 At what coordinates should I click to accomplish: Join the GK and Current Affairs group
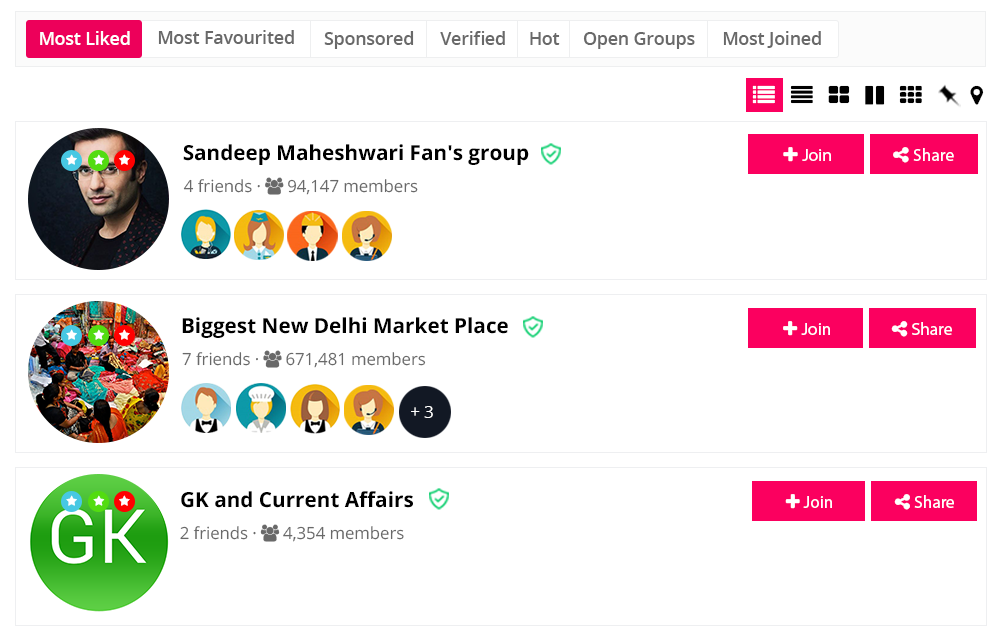click(x=808, y=502)
